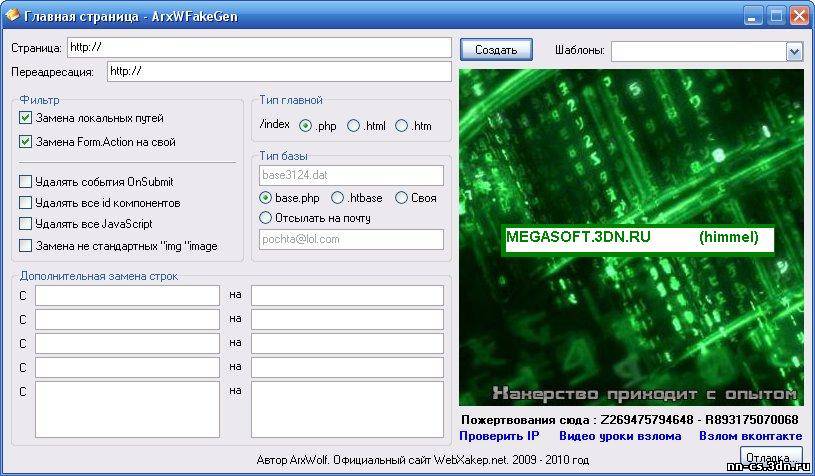Click the fourth 'на' target string field
Image resolution: width=815 pixels, height=476 pixels.
[347, 367]
